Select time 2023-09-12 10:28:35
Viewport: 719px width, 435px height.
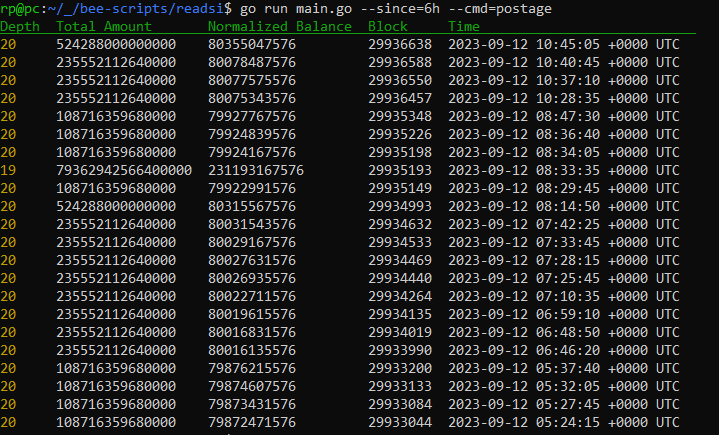tap(524, 98)
